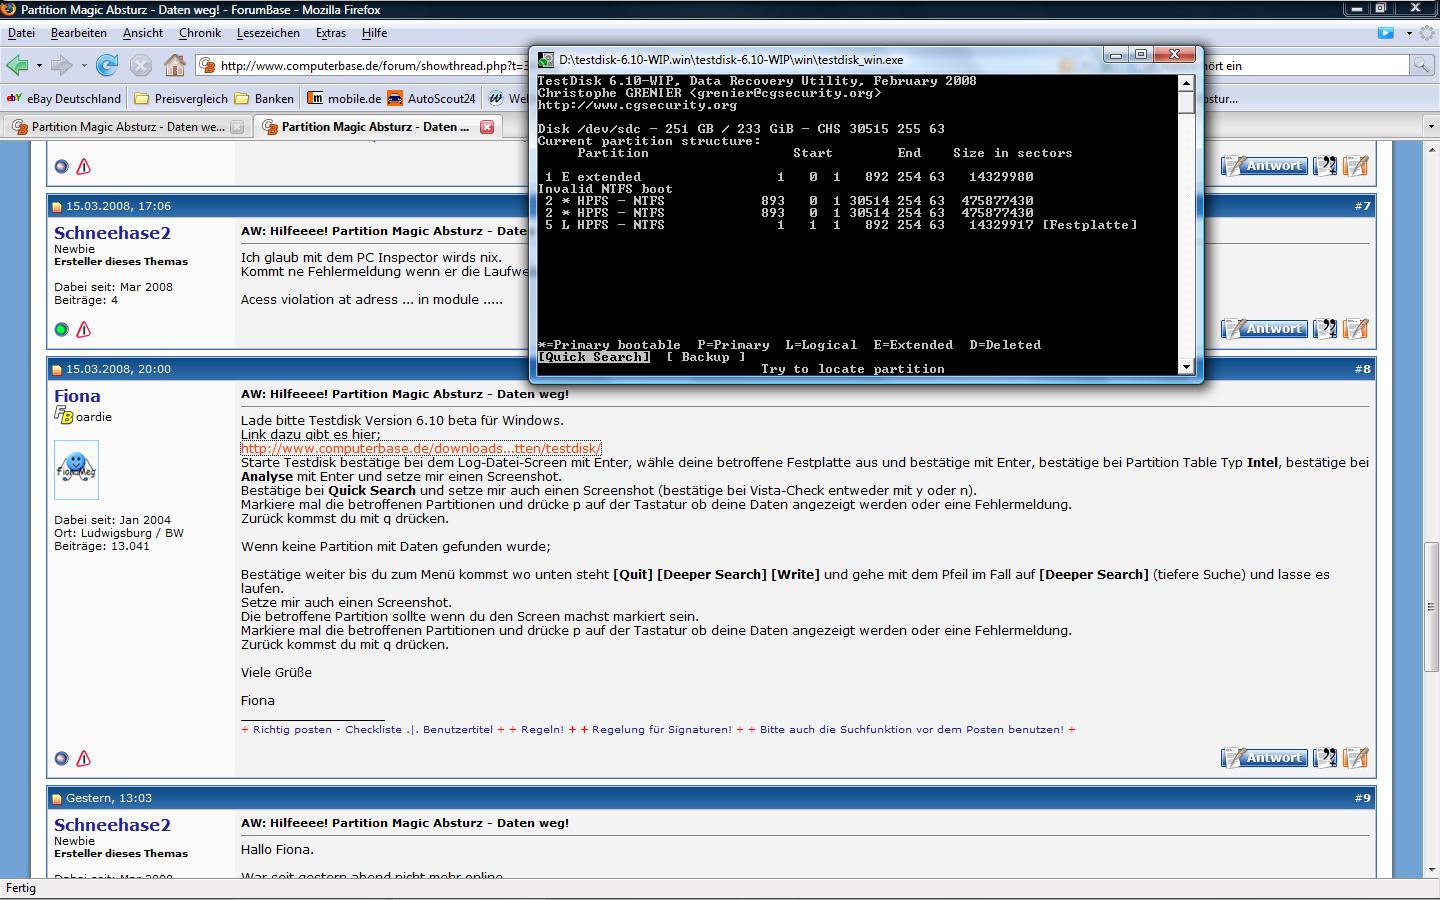Open the Extras menu

pyautogui.click(x=331, y=33)
